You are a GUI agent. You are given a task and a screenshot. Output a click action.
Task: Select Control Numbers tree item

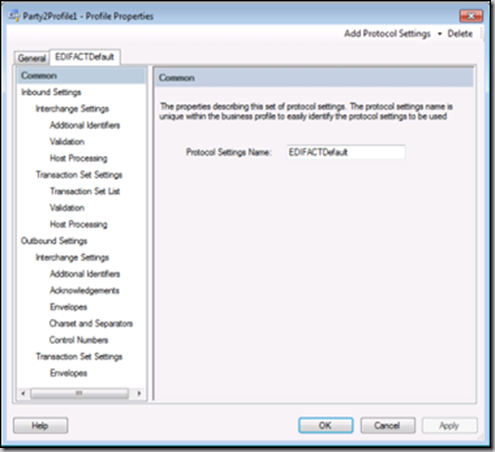(x=79, y=340)
